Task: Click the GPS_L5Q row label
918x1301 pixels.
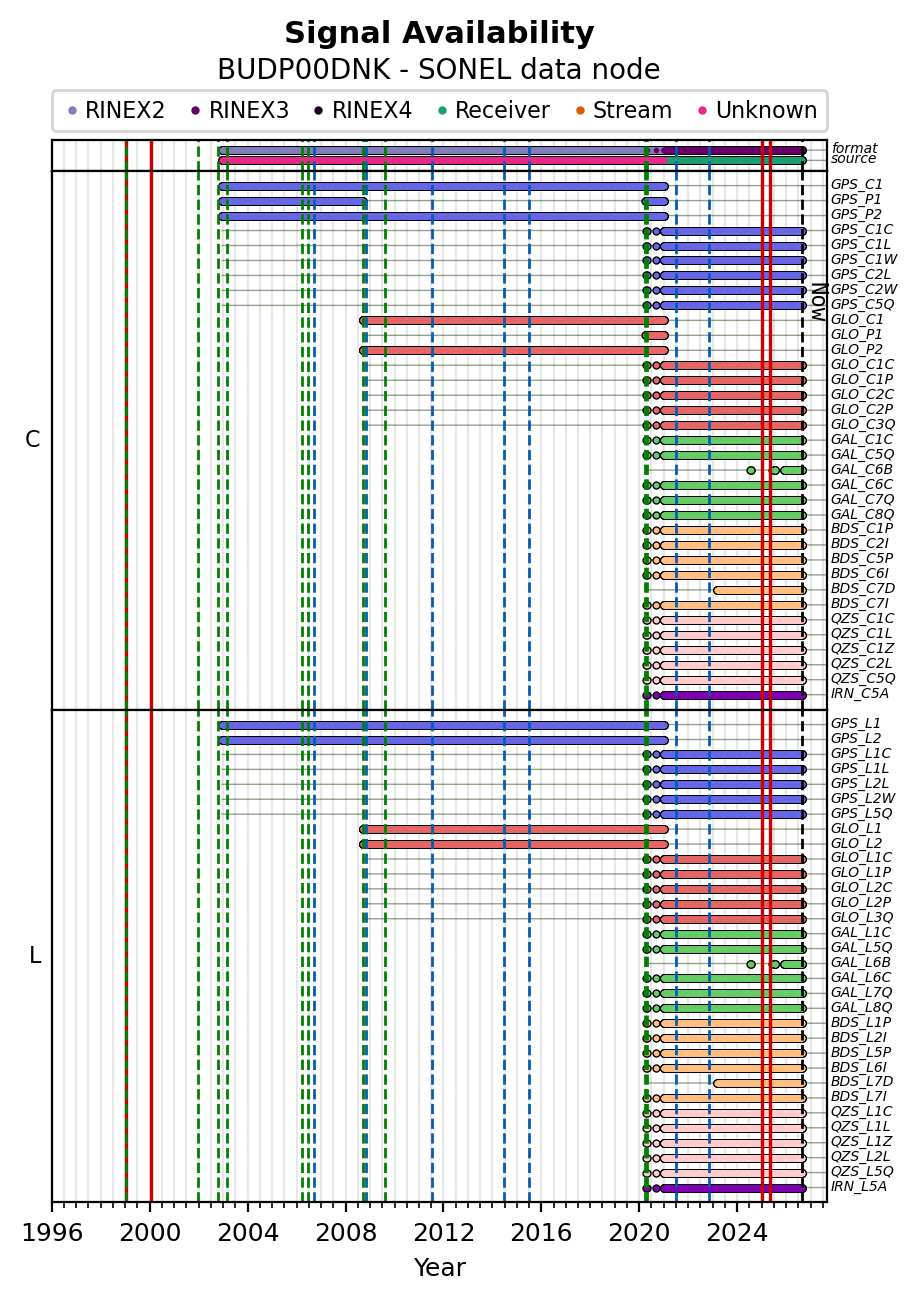Action: coord(861,813)
